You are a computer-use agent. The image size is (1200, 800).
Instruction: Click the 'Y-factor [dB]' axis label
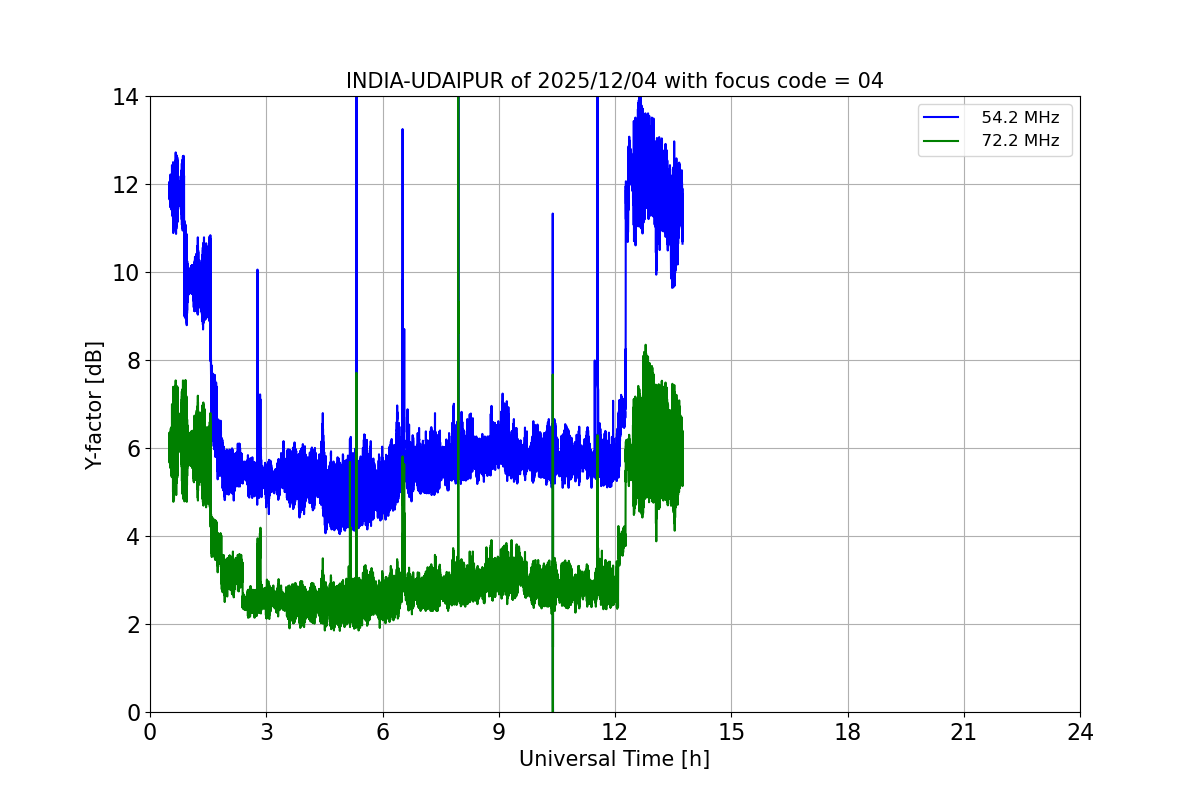pos(94,404)
